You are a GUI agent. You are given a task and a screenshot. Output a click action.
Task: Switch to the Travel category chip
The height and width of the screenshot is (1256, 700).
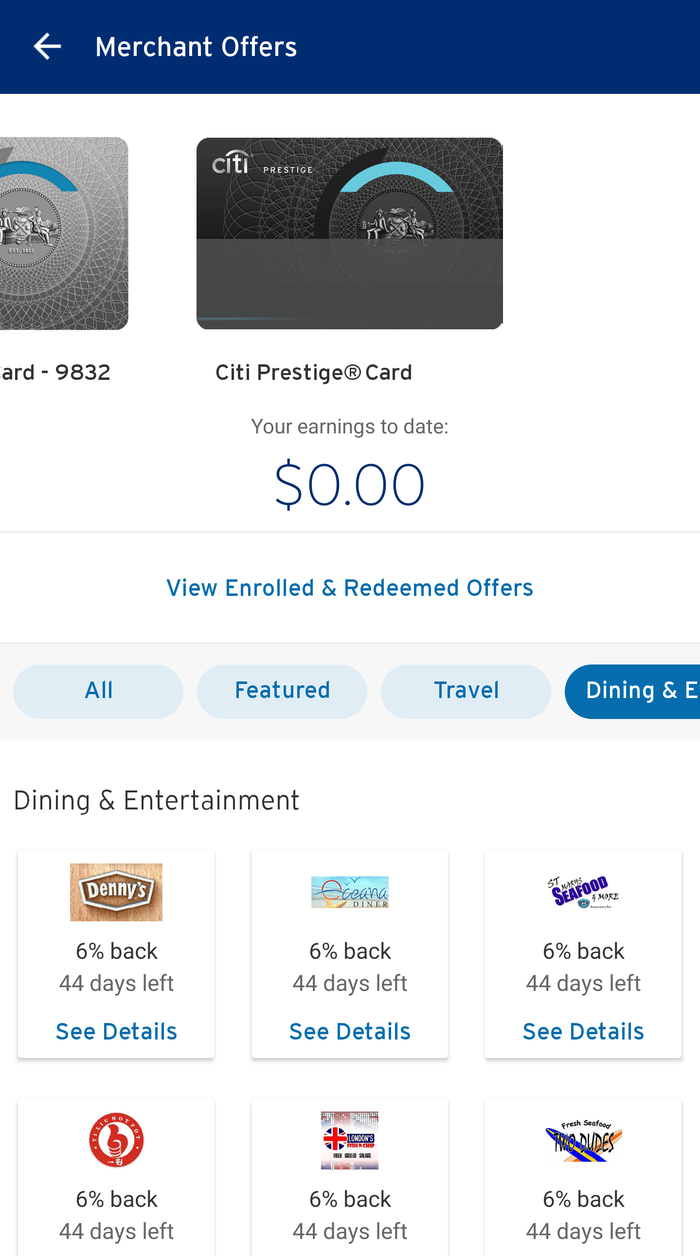point(466,691)
